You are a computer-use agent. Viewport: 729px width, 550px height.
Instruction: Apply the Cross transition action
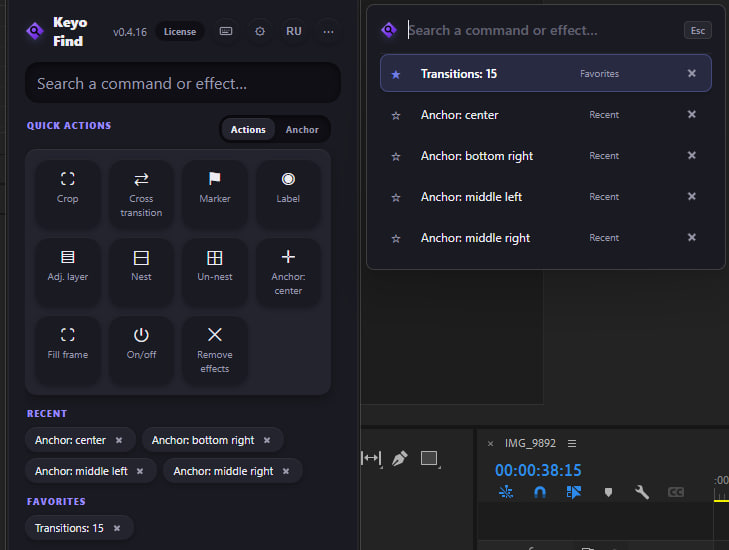click(141, 194)
